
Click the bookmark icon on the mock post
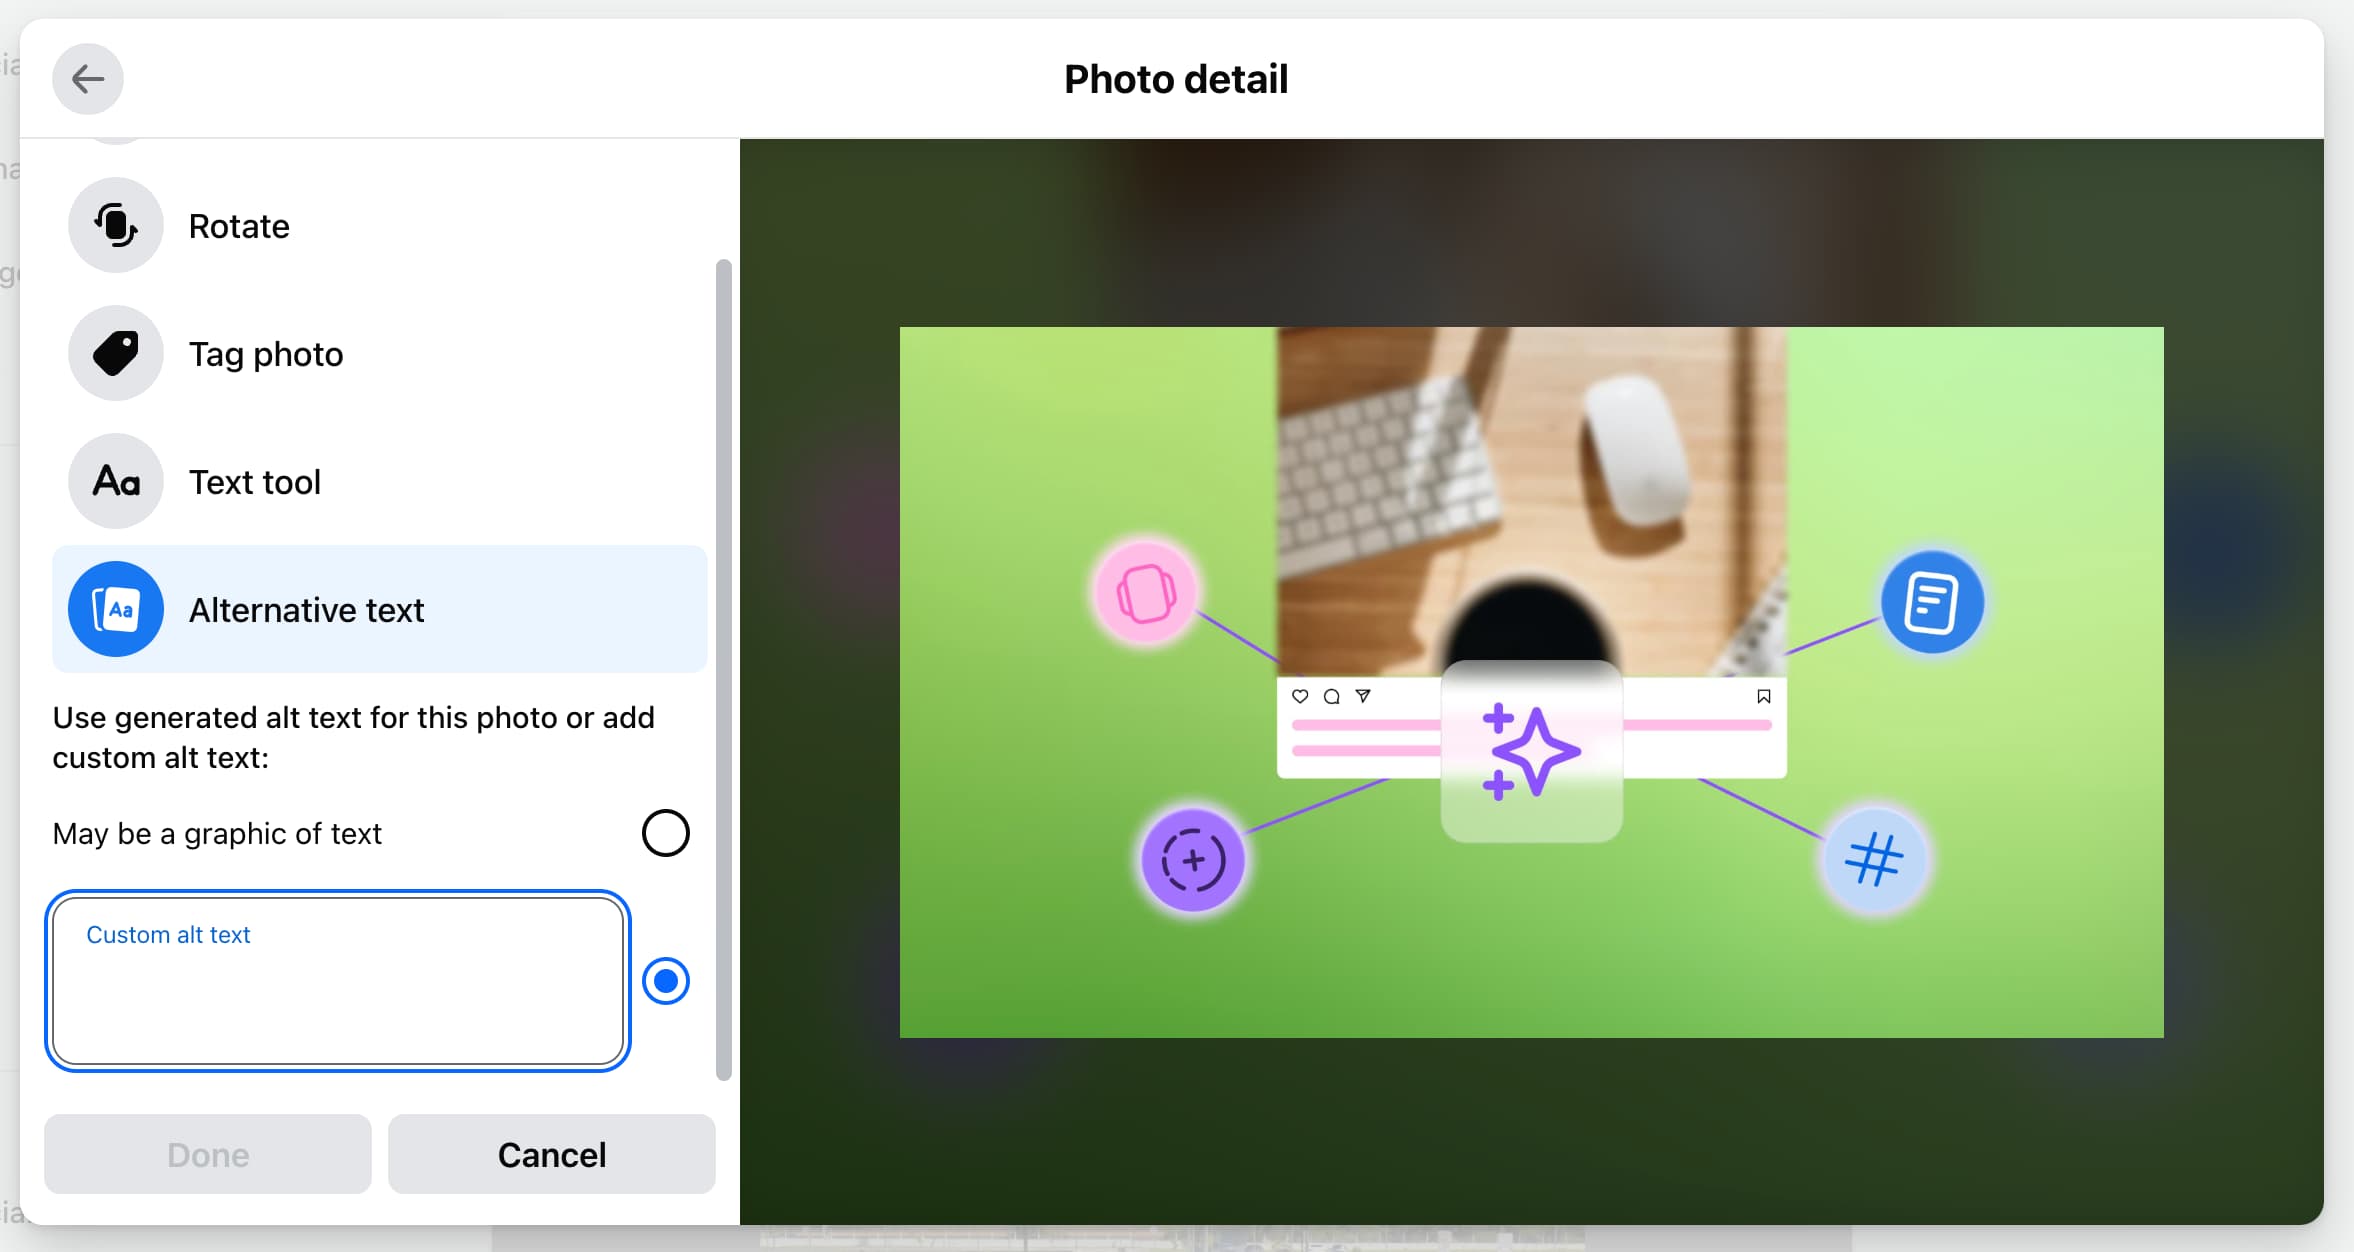click(x=1763, y=696)
